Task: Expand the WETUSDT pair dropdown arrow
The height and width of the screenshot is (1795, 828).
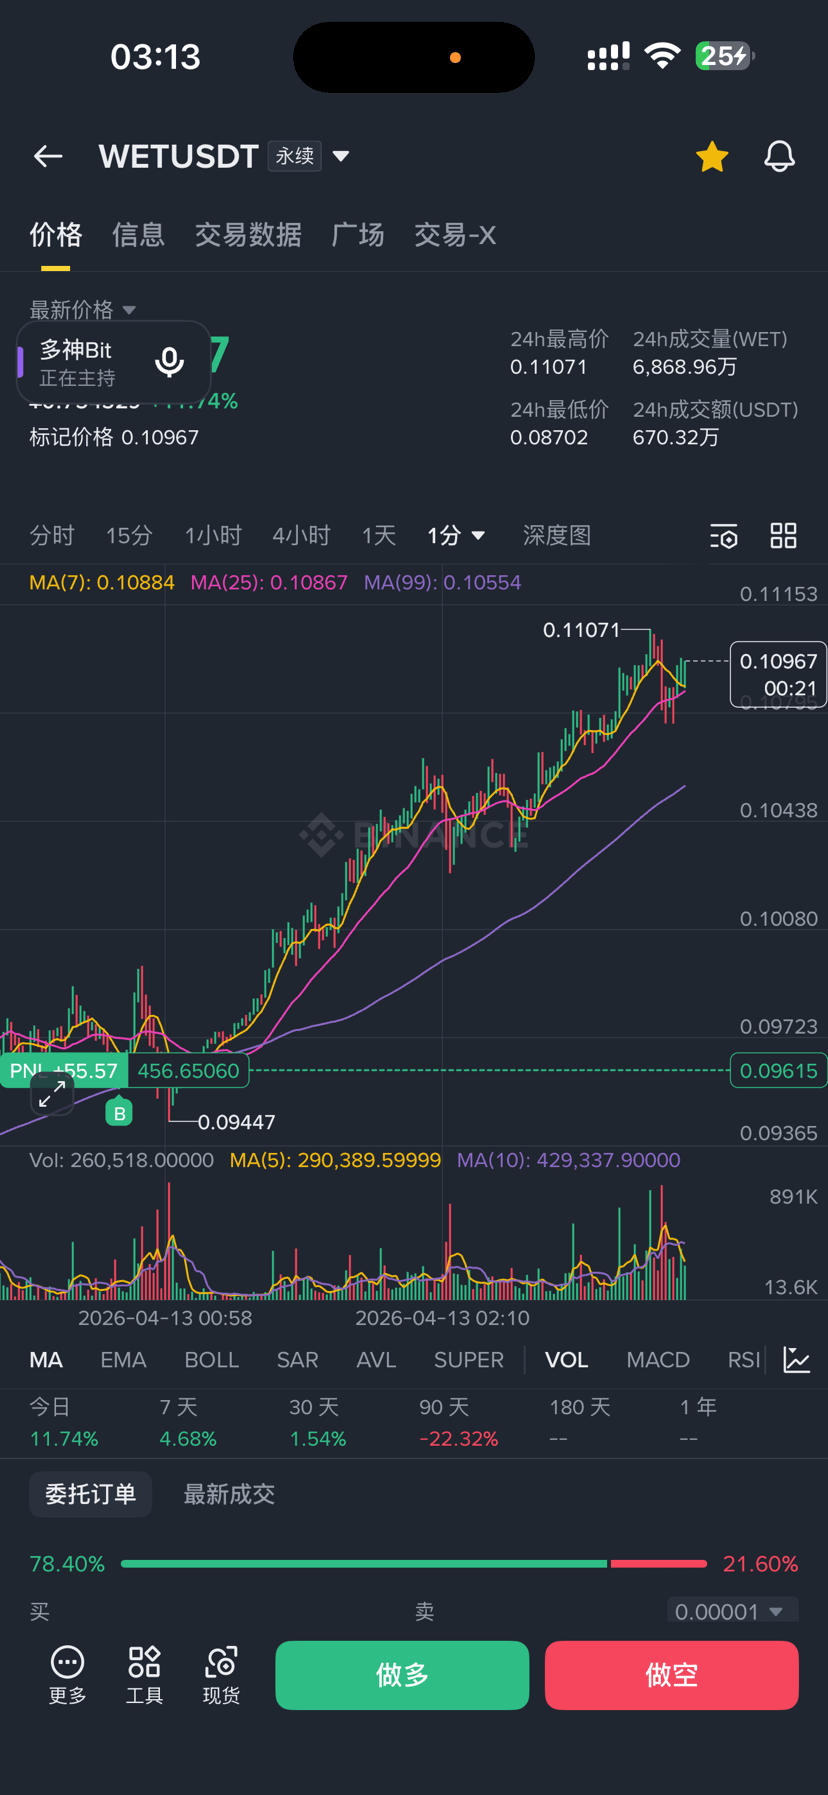Action: tap(341, 156)
